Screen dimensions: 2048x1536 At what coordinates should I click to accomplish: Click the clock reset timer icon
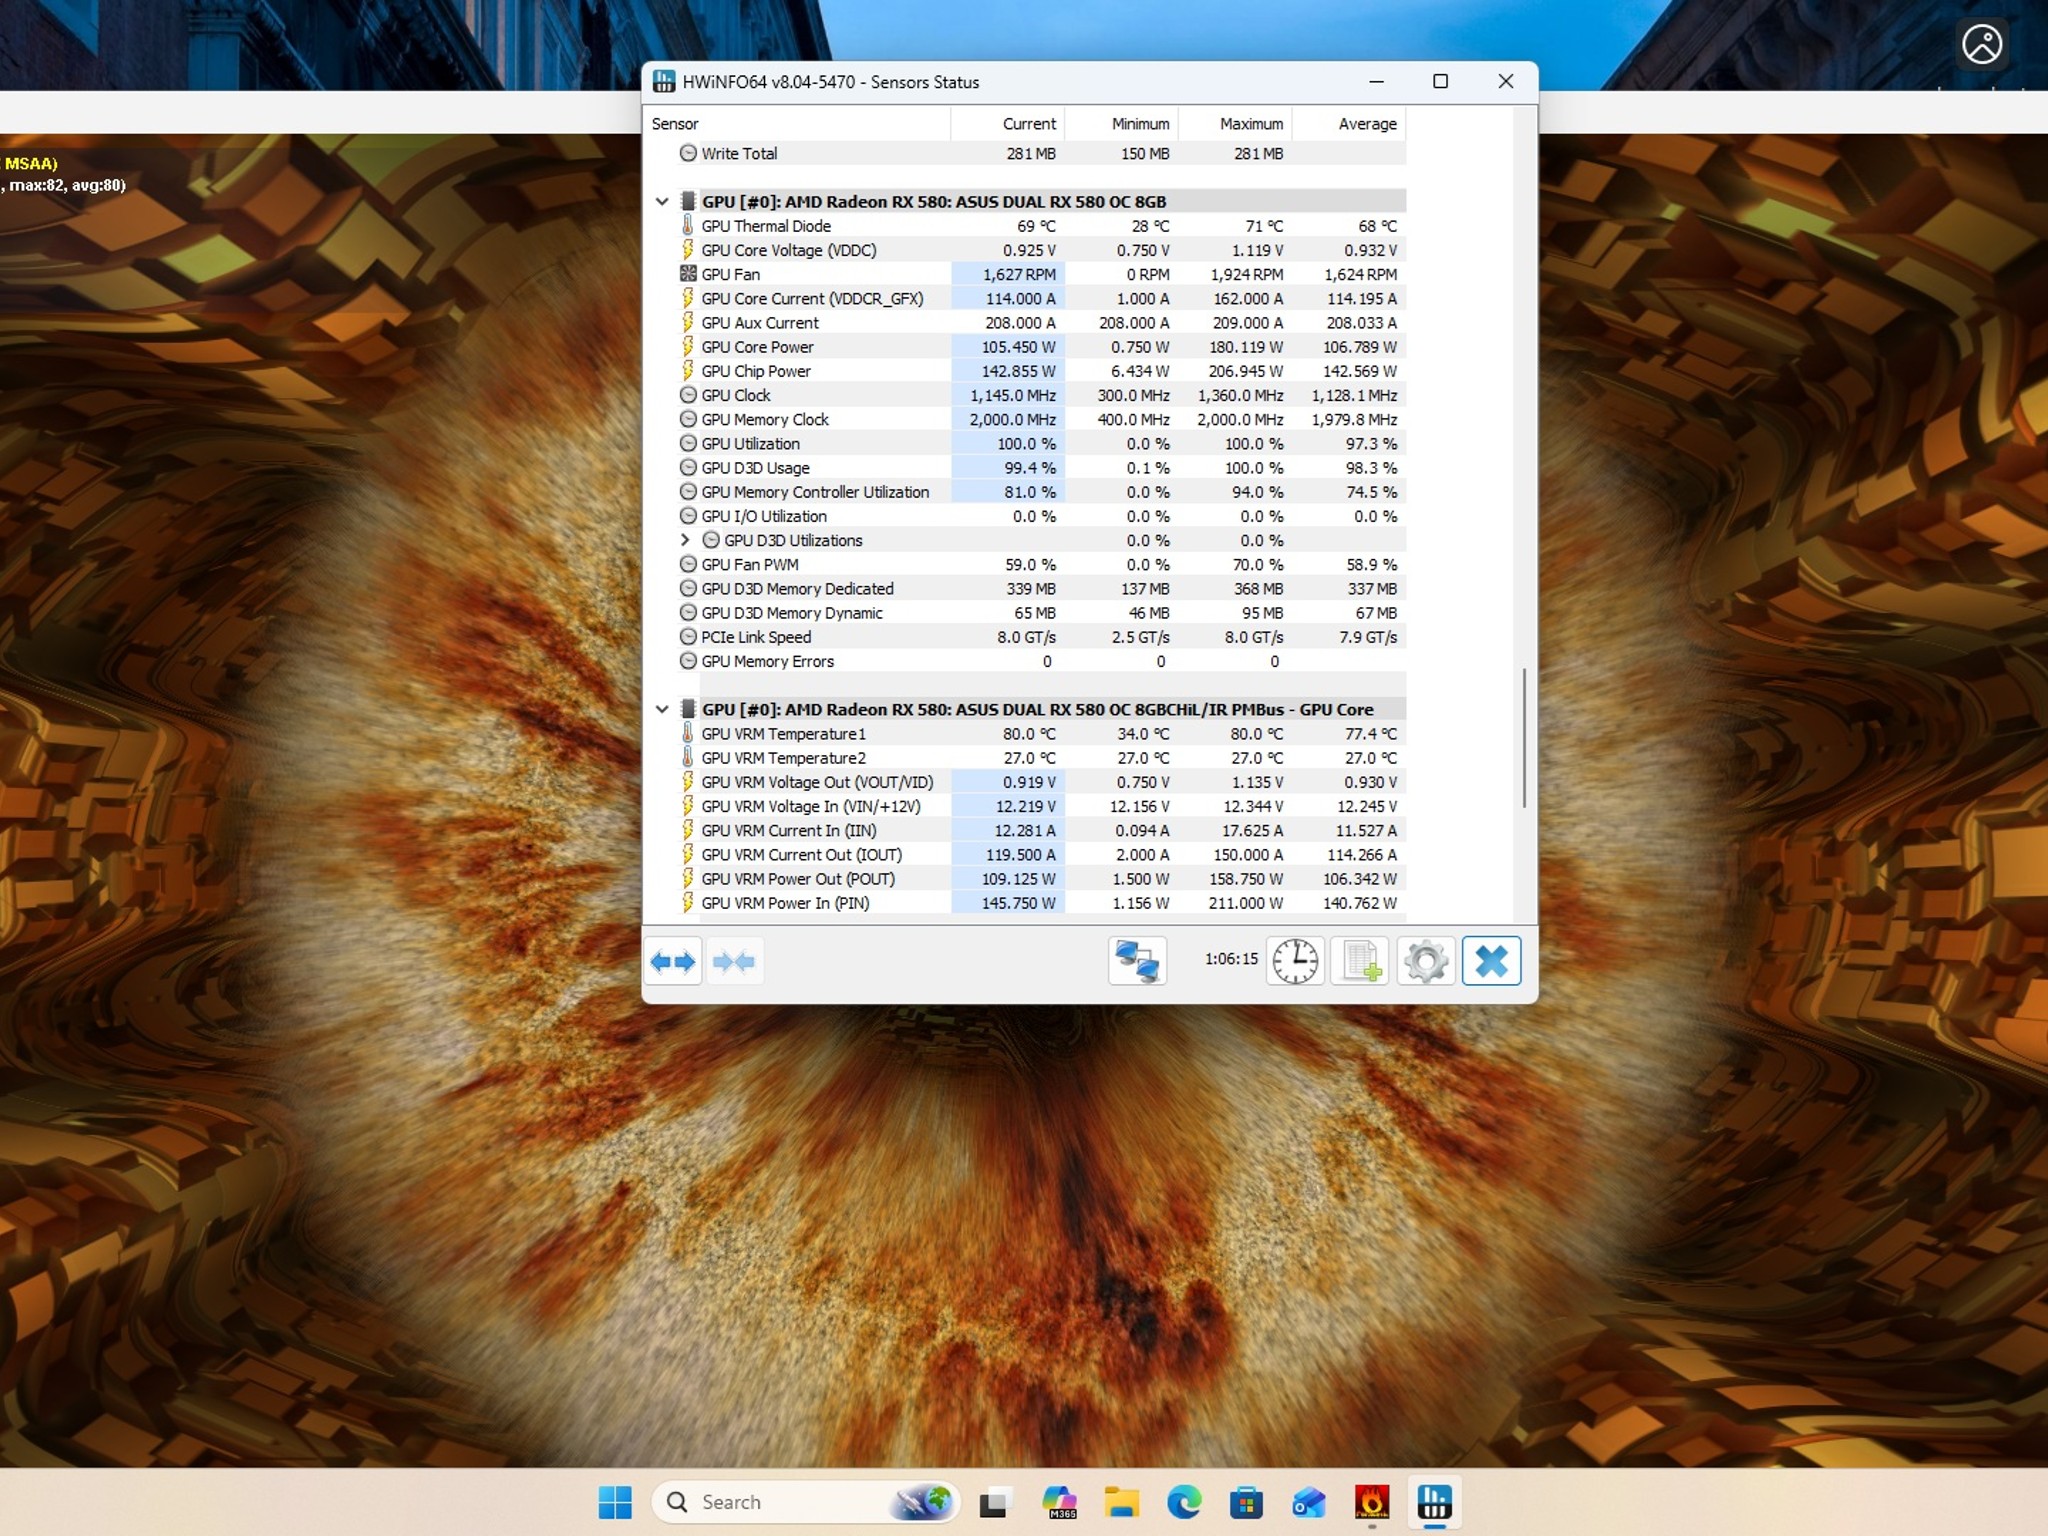coord(1295,961)
